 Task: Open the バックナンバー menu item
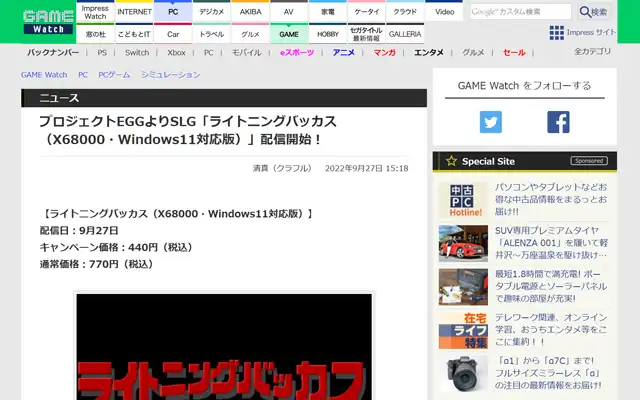point(53,52)
